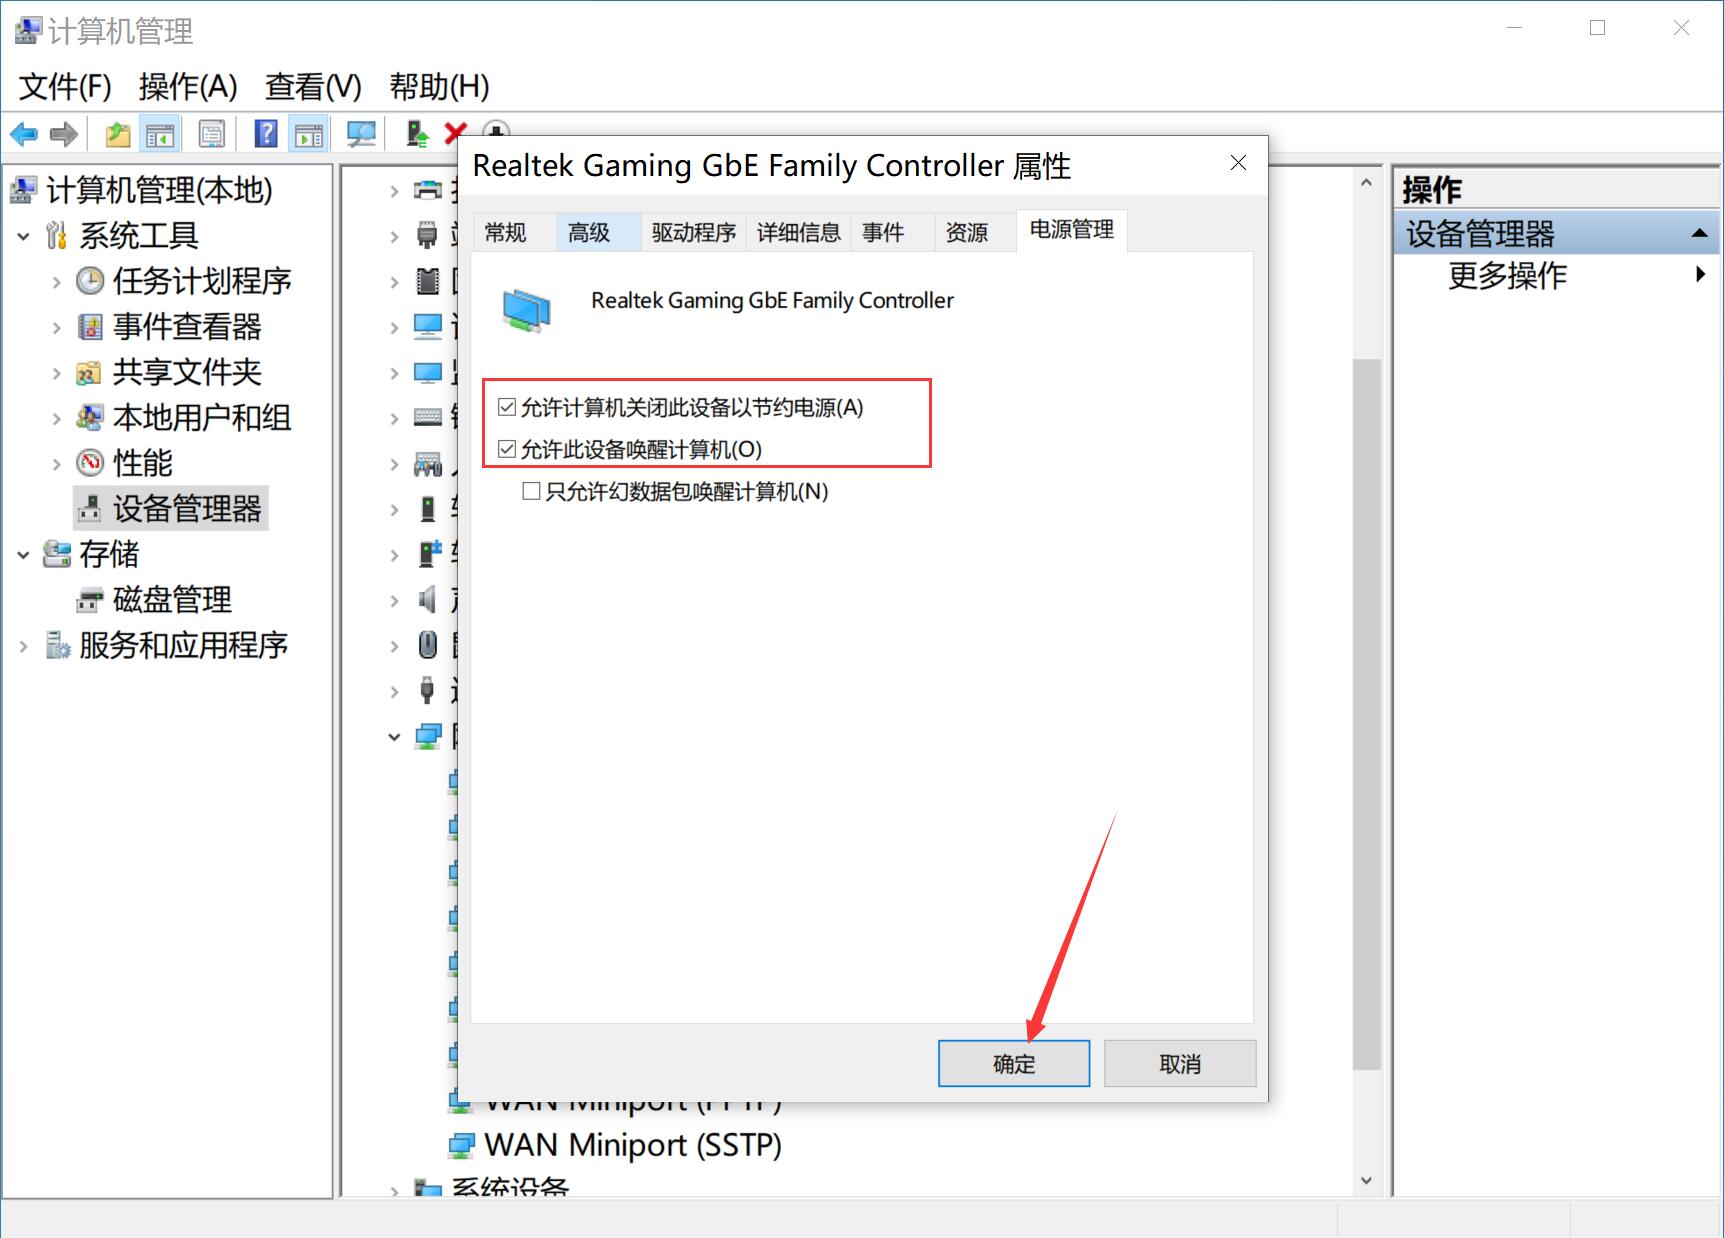Click the 事件查看器 tree icon

point(90,326)
